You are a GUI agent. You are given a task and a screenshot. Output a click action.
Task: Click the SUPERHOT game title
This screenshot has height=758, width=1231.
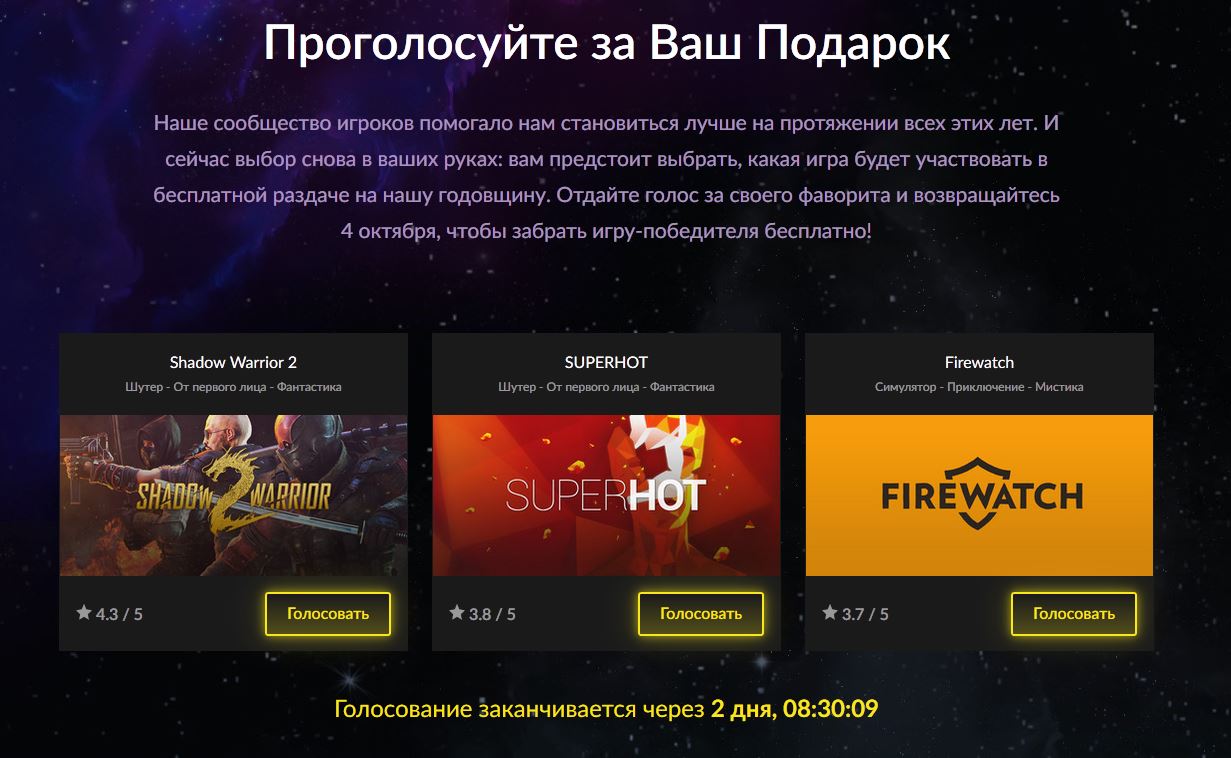pyautogui.click(x=606, y=362)
